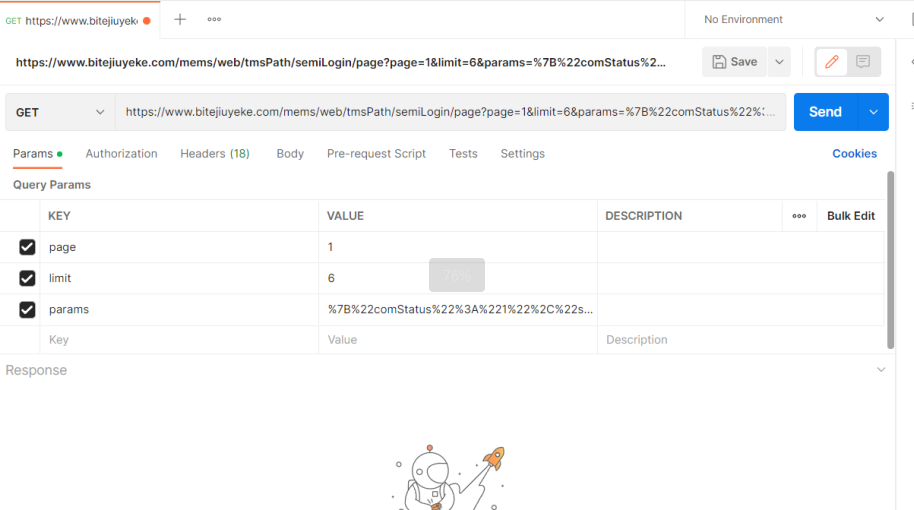914x510 pixels.
Task: Expand Save options arrow
Action: (779, 61)
